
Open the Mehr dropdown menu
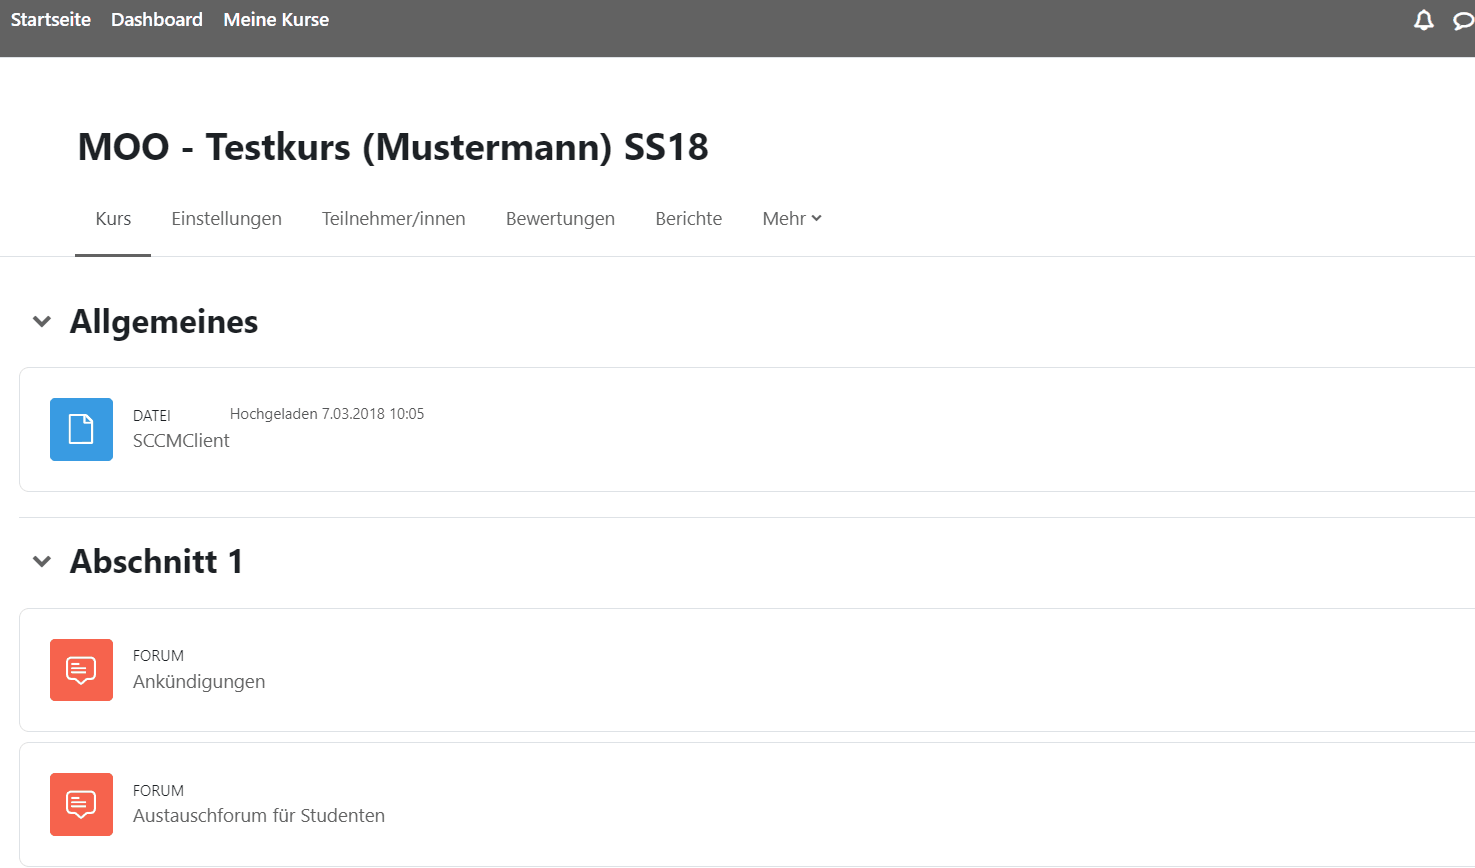(x=791, y=219)
